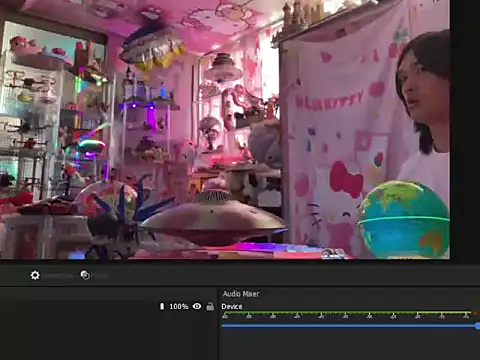Click the faded Properties label in the source toolbar
This screenshot has width=480, height=360.
pyautogui.click(x=59, y=276)
